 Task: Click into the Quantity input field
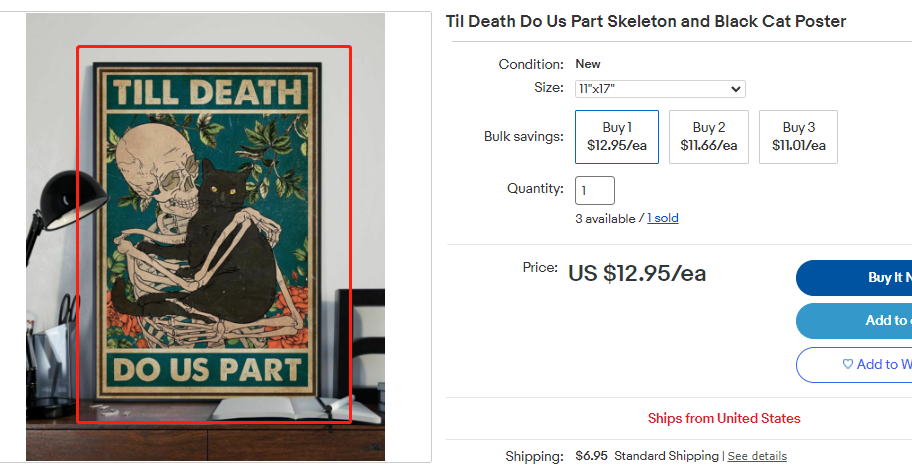tap(594, 190)
